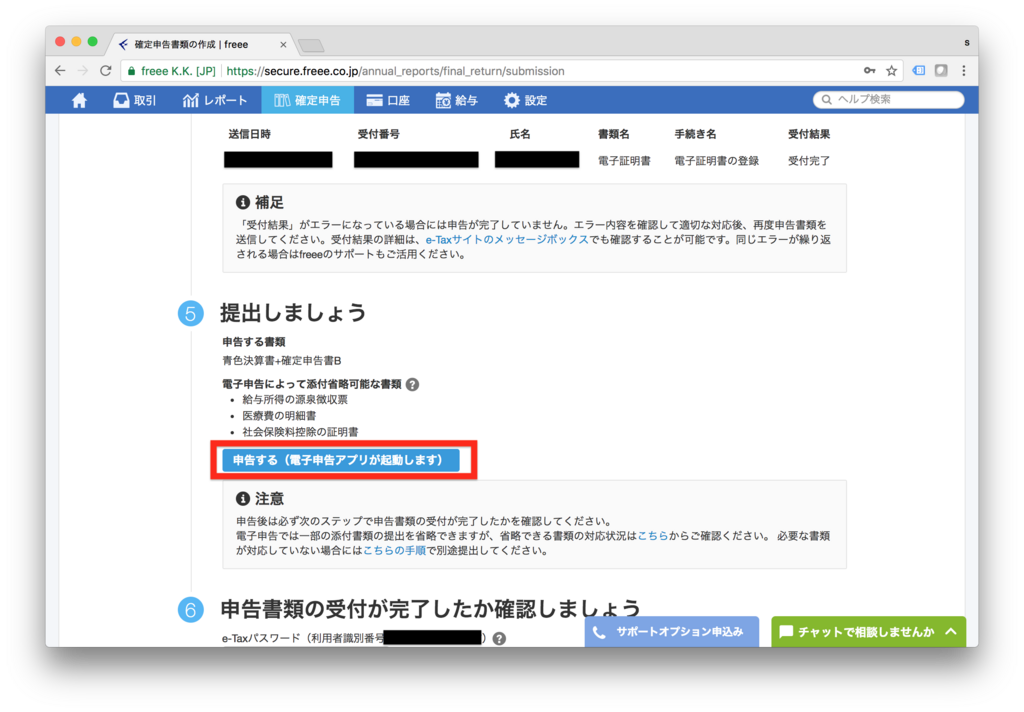Open the 給与 menu
The image size is (1024, 712).
tap(456, 100)
